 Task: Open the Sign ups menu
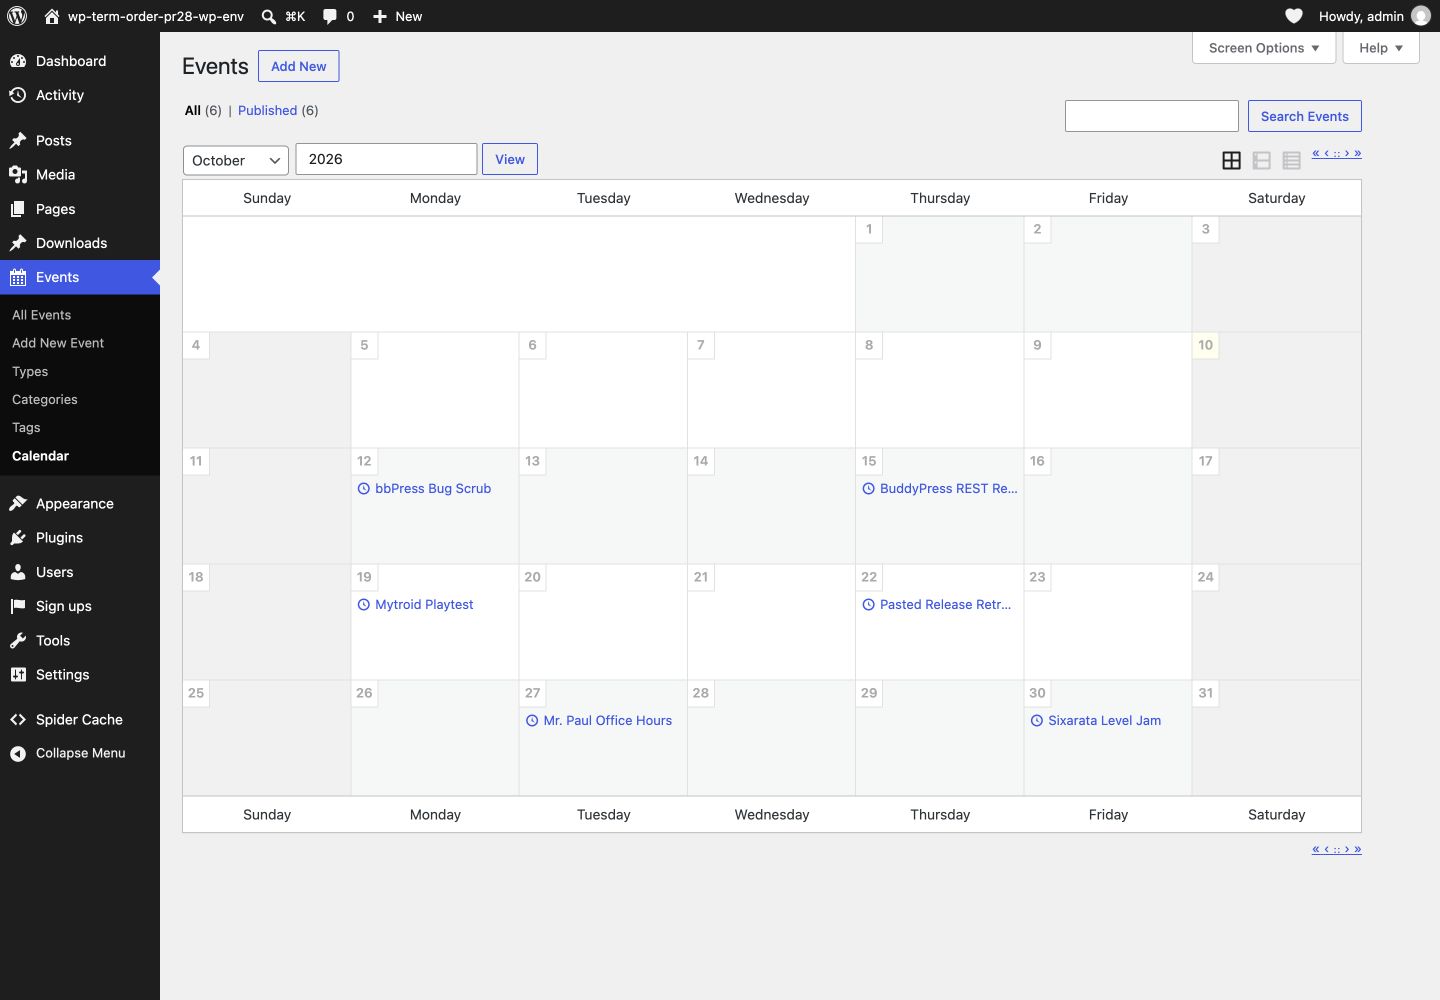pyautogui.click(x=80, y=606)
